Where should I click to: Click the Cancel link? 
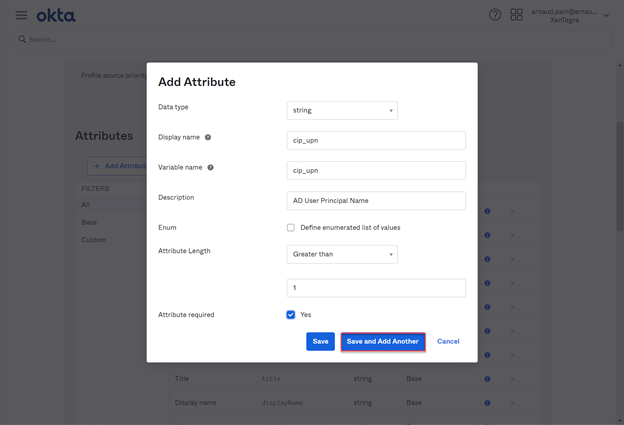tap(448, 342)
